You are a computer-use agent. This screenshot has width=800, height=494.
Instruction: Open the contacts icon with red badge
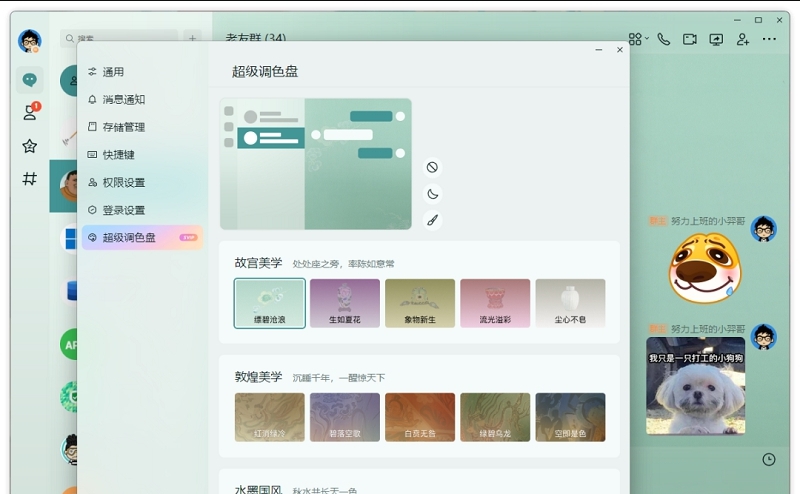coord(30,112)
